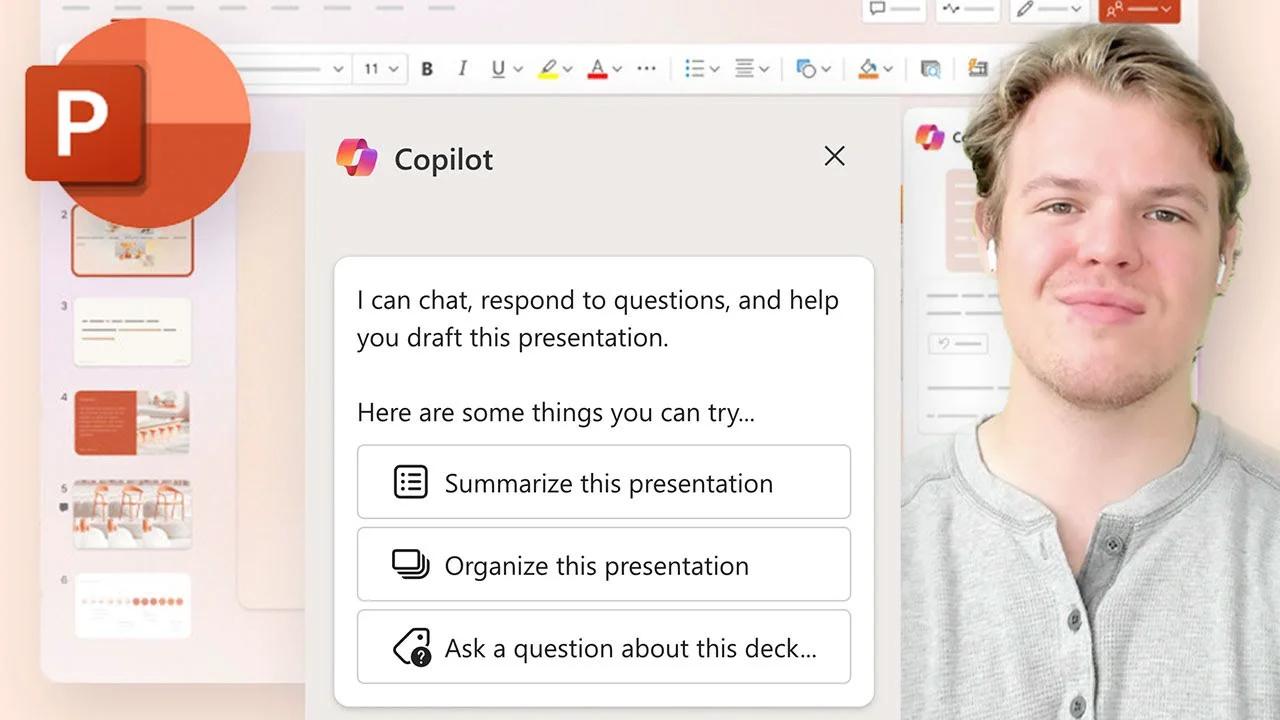The height and width of the screenshot is (720, 1280).
Task: Click the Shape Fill bucket icon
Action: tap(869, 68)
